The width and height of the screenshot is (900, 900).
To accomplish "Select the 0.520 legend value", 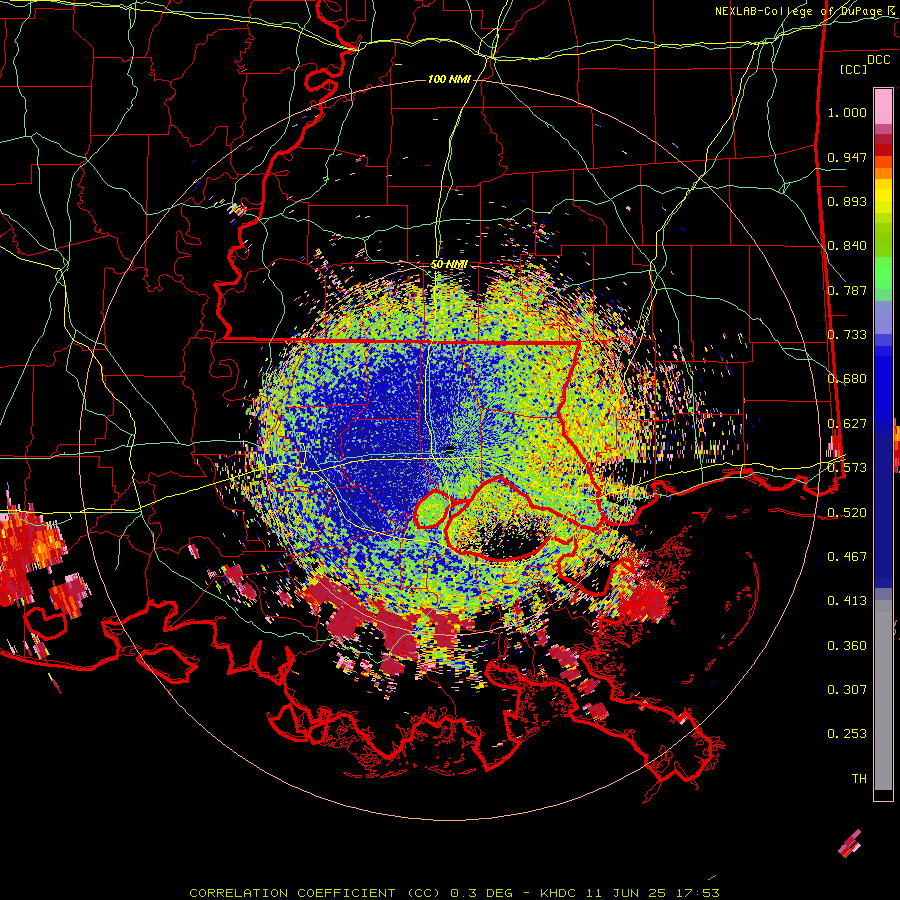I will [x=847, y=513].
